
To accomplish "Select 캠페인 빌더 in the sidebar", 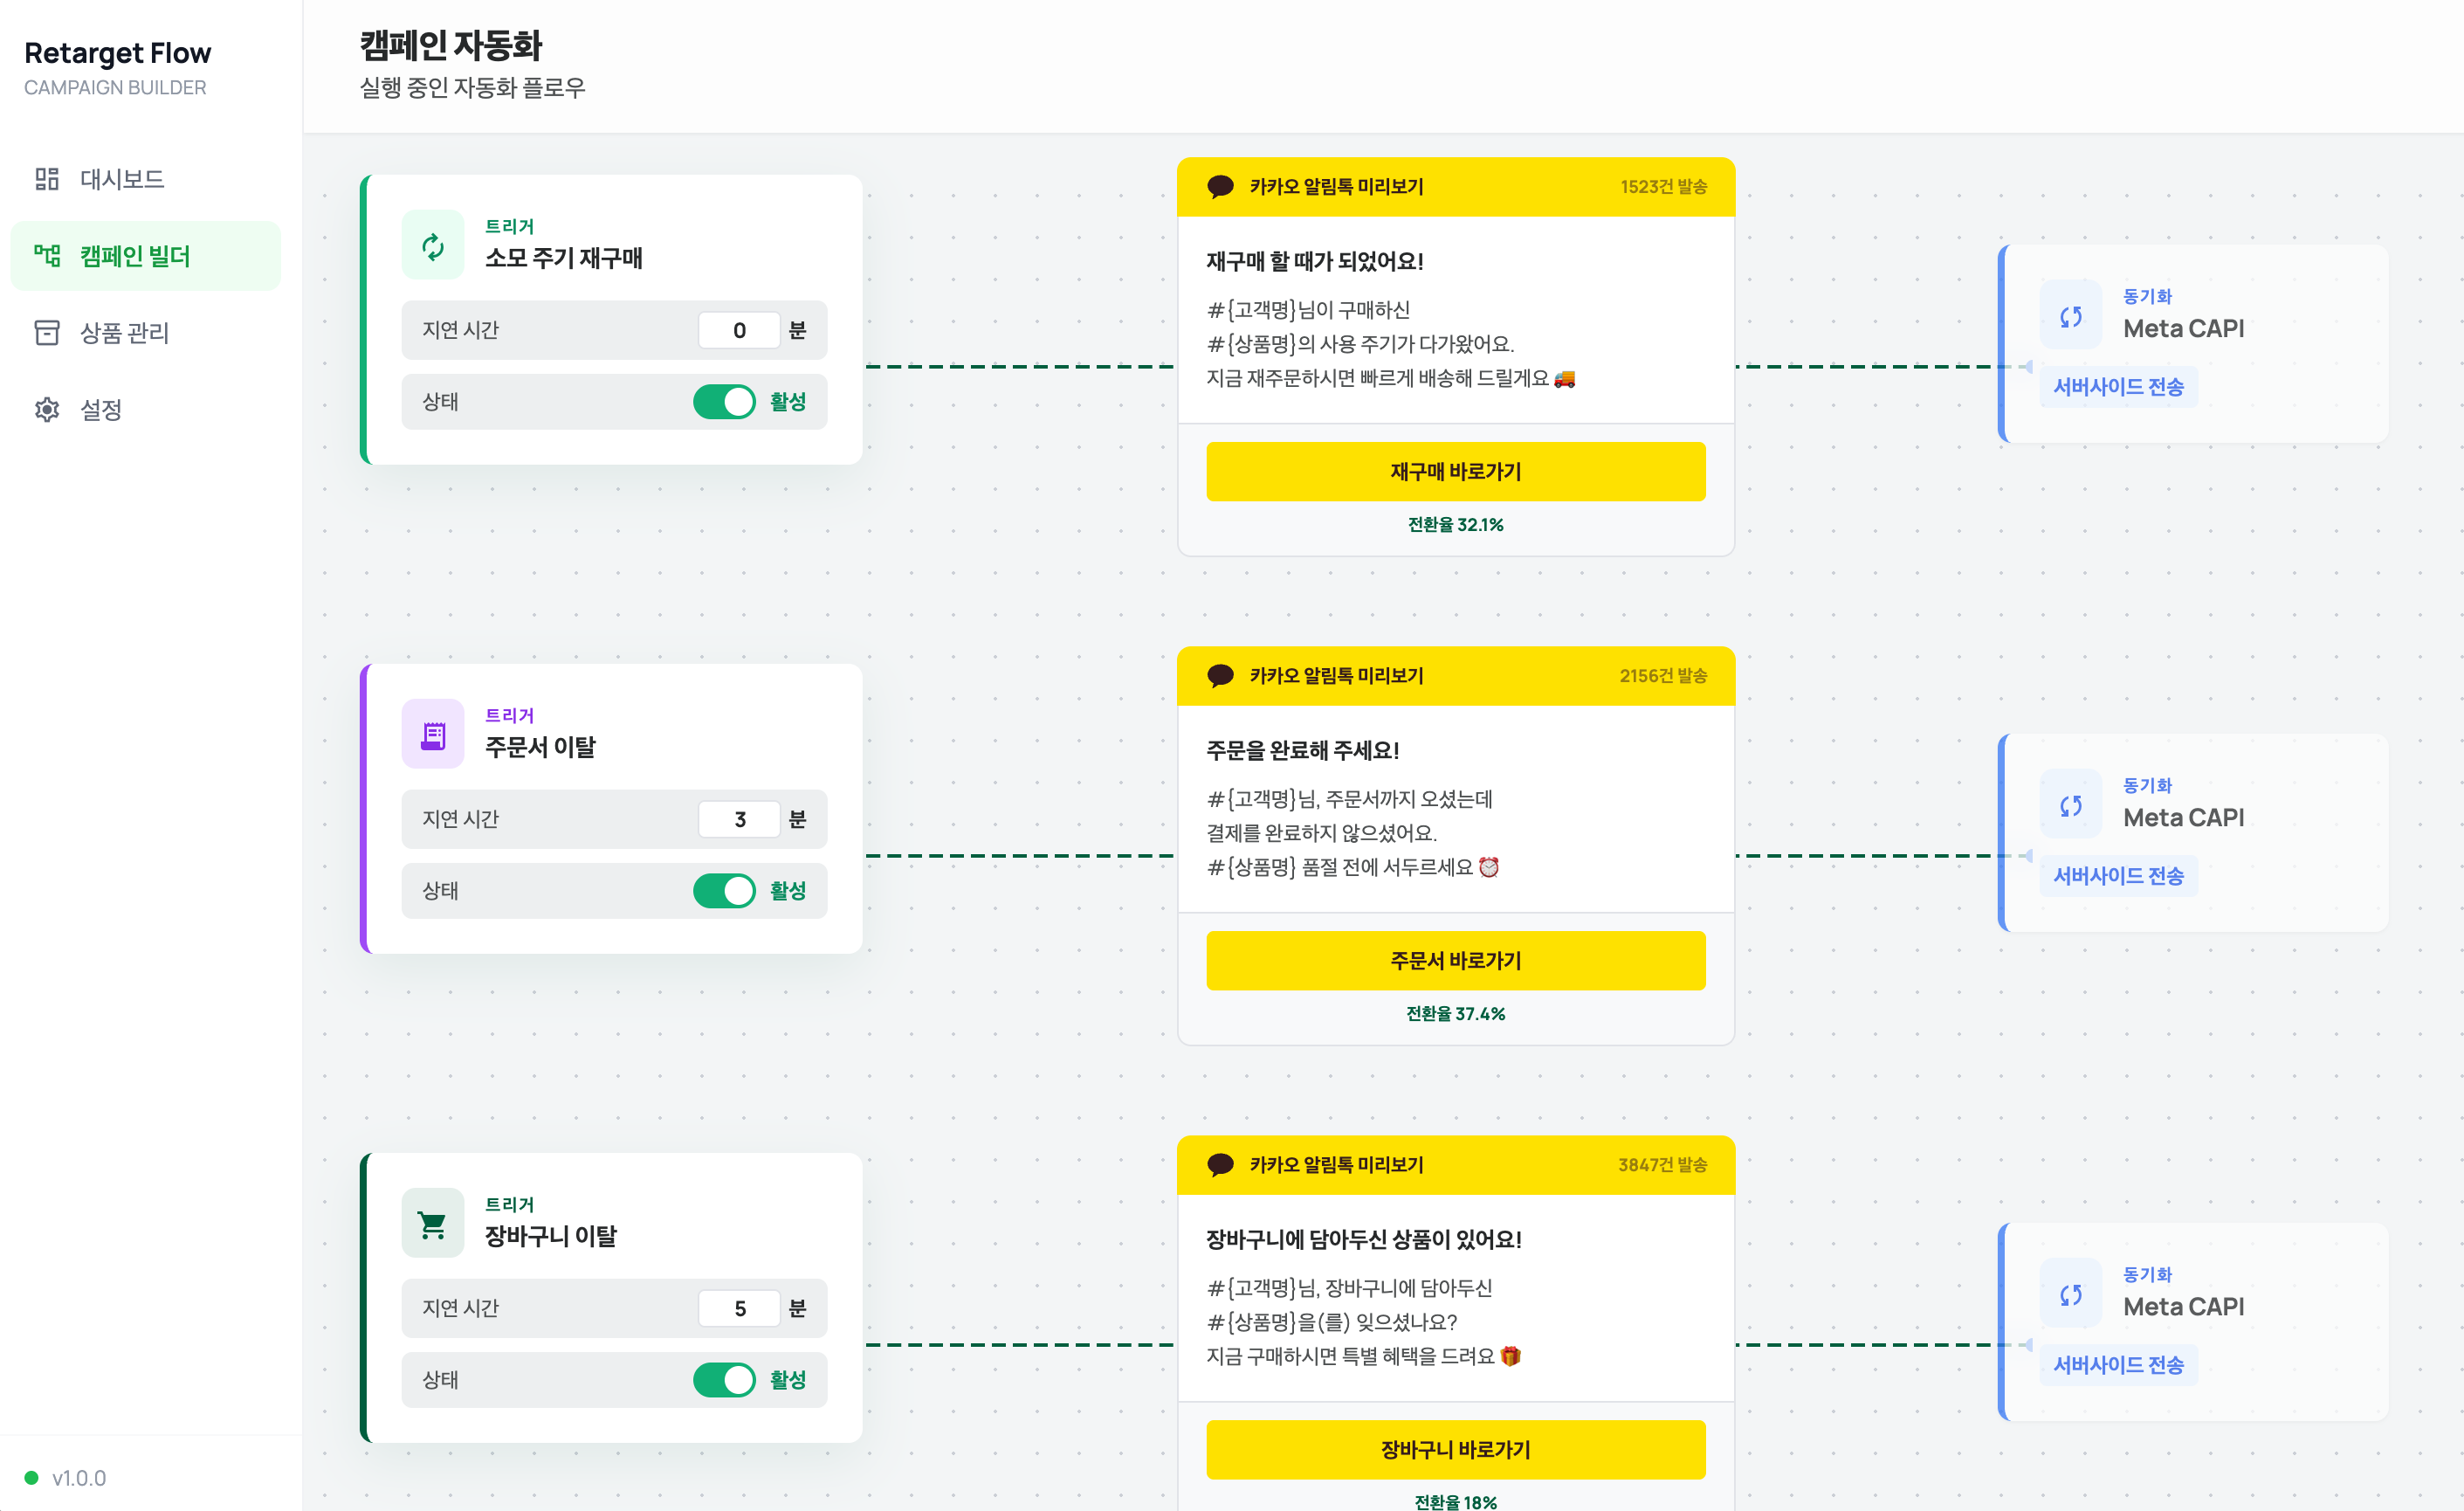I will (134, 256).
